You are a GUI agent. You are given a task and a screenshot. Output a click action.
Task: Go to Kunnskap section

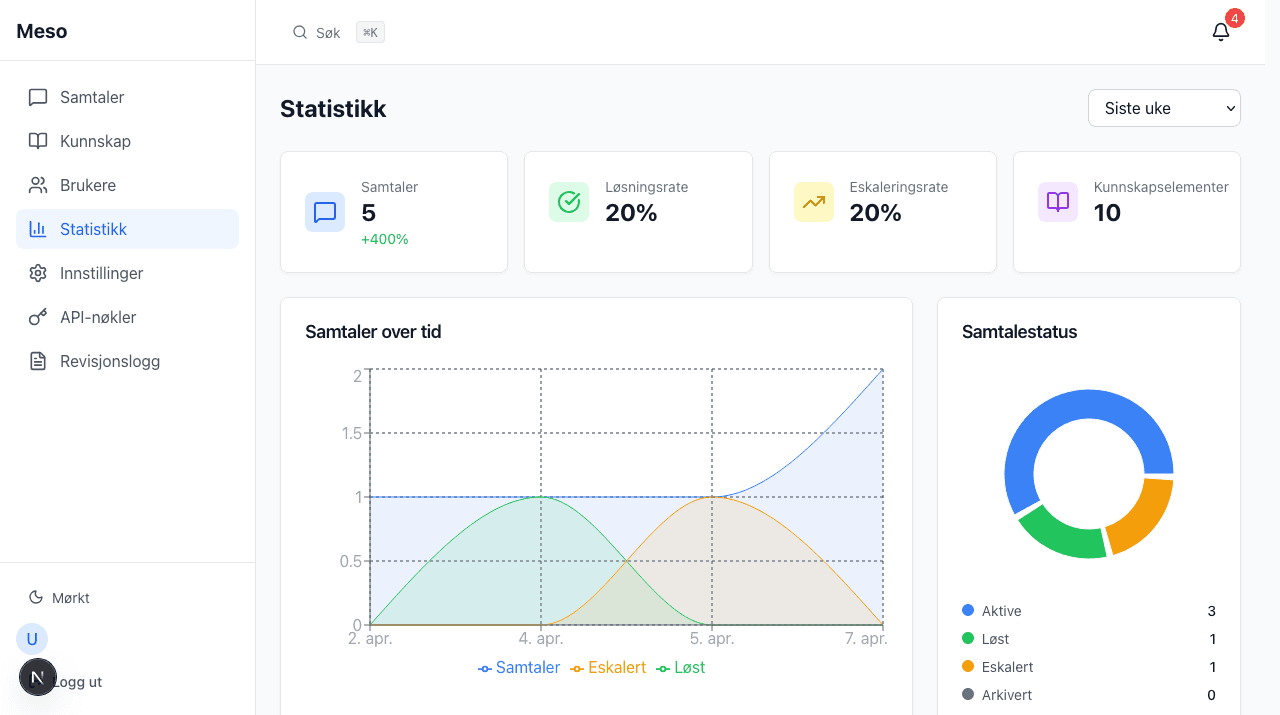[95, 141]
